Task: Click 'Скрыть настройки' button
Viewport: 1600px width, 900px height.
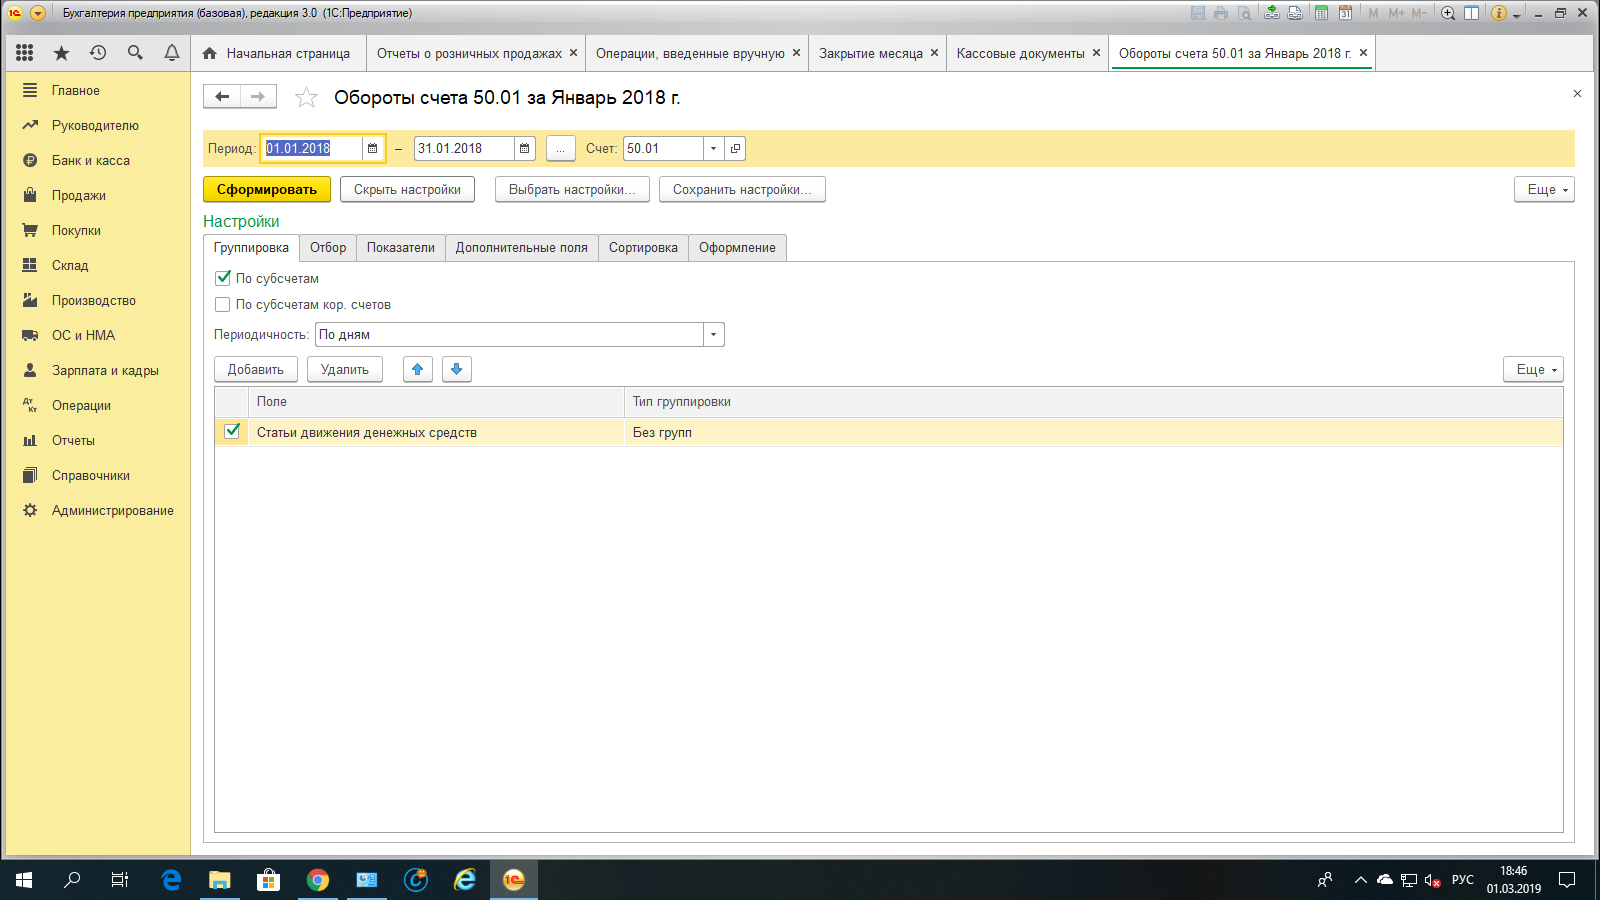Action: click(407, 189)
